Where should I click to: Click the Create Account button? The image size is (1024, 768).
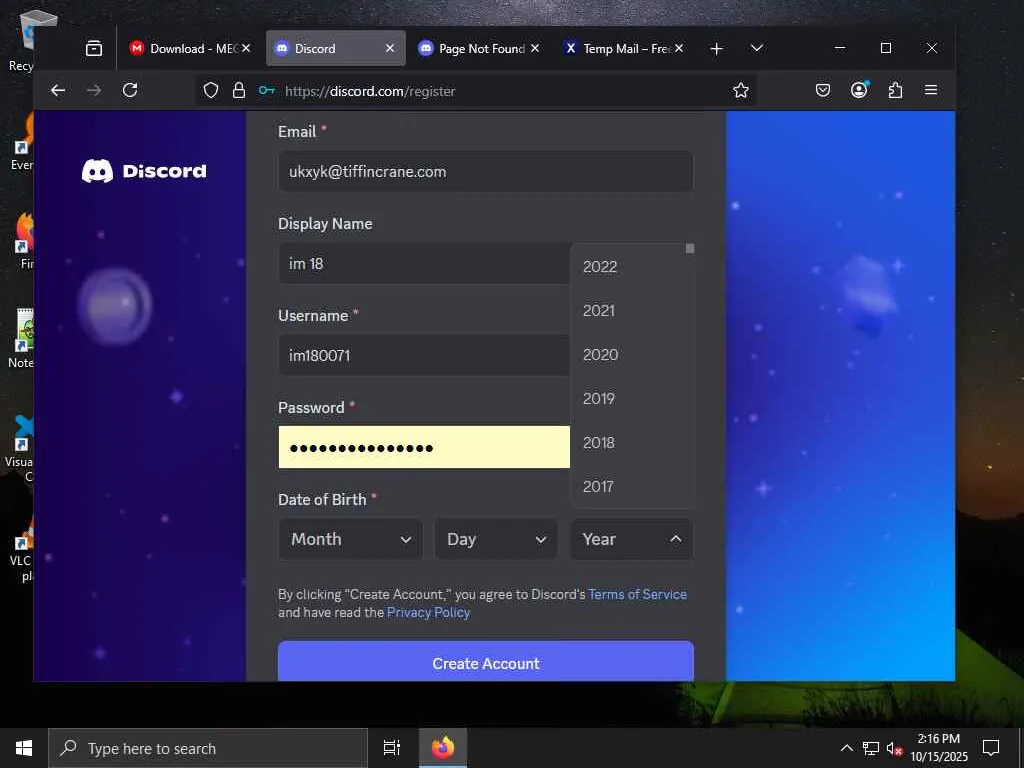(486, 661)
